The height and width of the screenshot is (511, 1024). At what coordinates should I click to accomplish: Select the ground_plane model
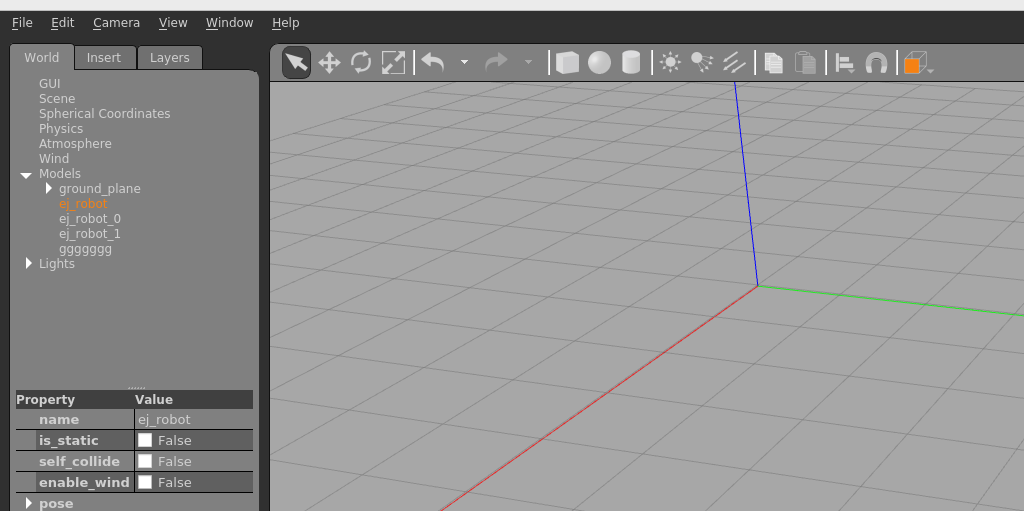tap(100, 189)
